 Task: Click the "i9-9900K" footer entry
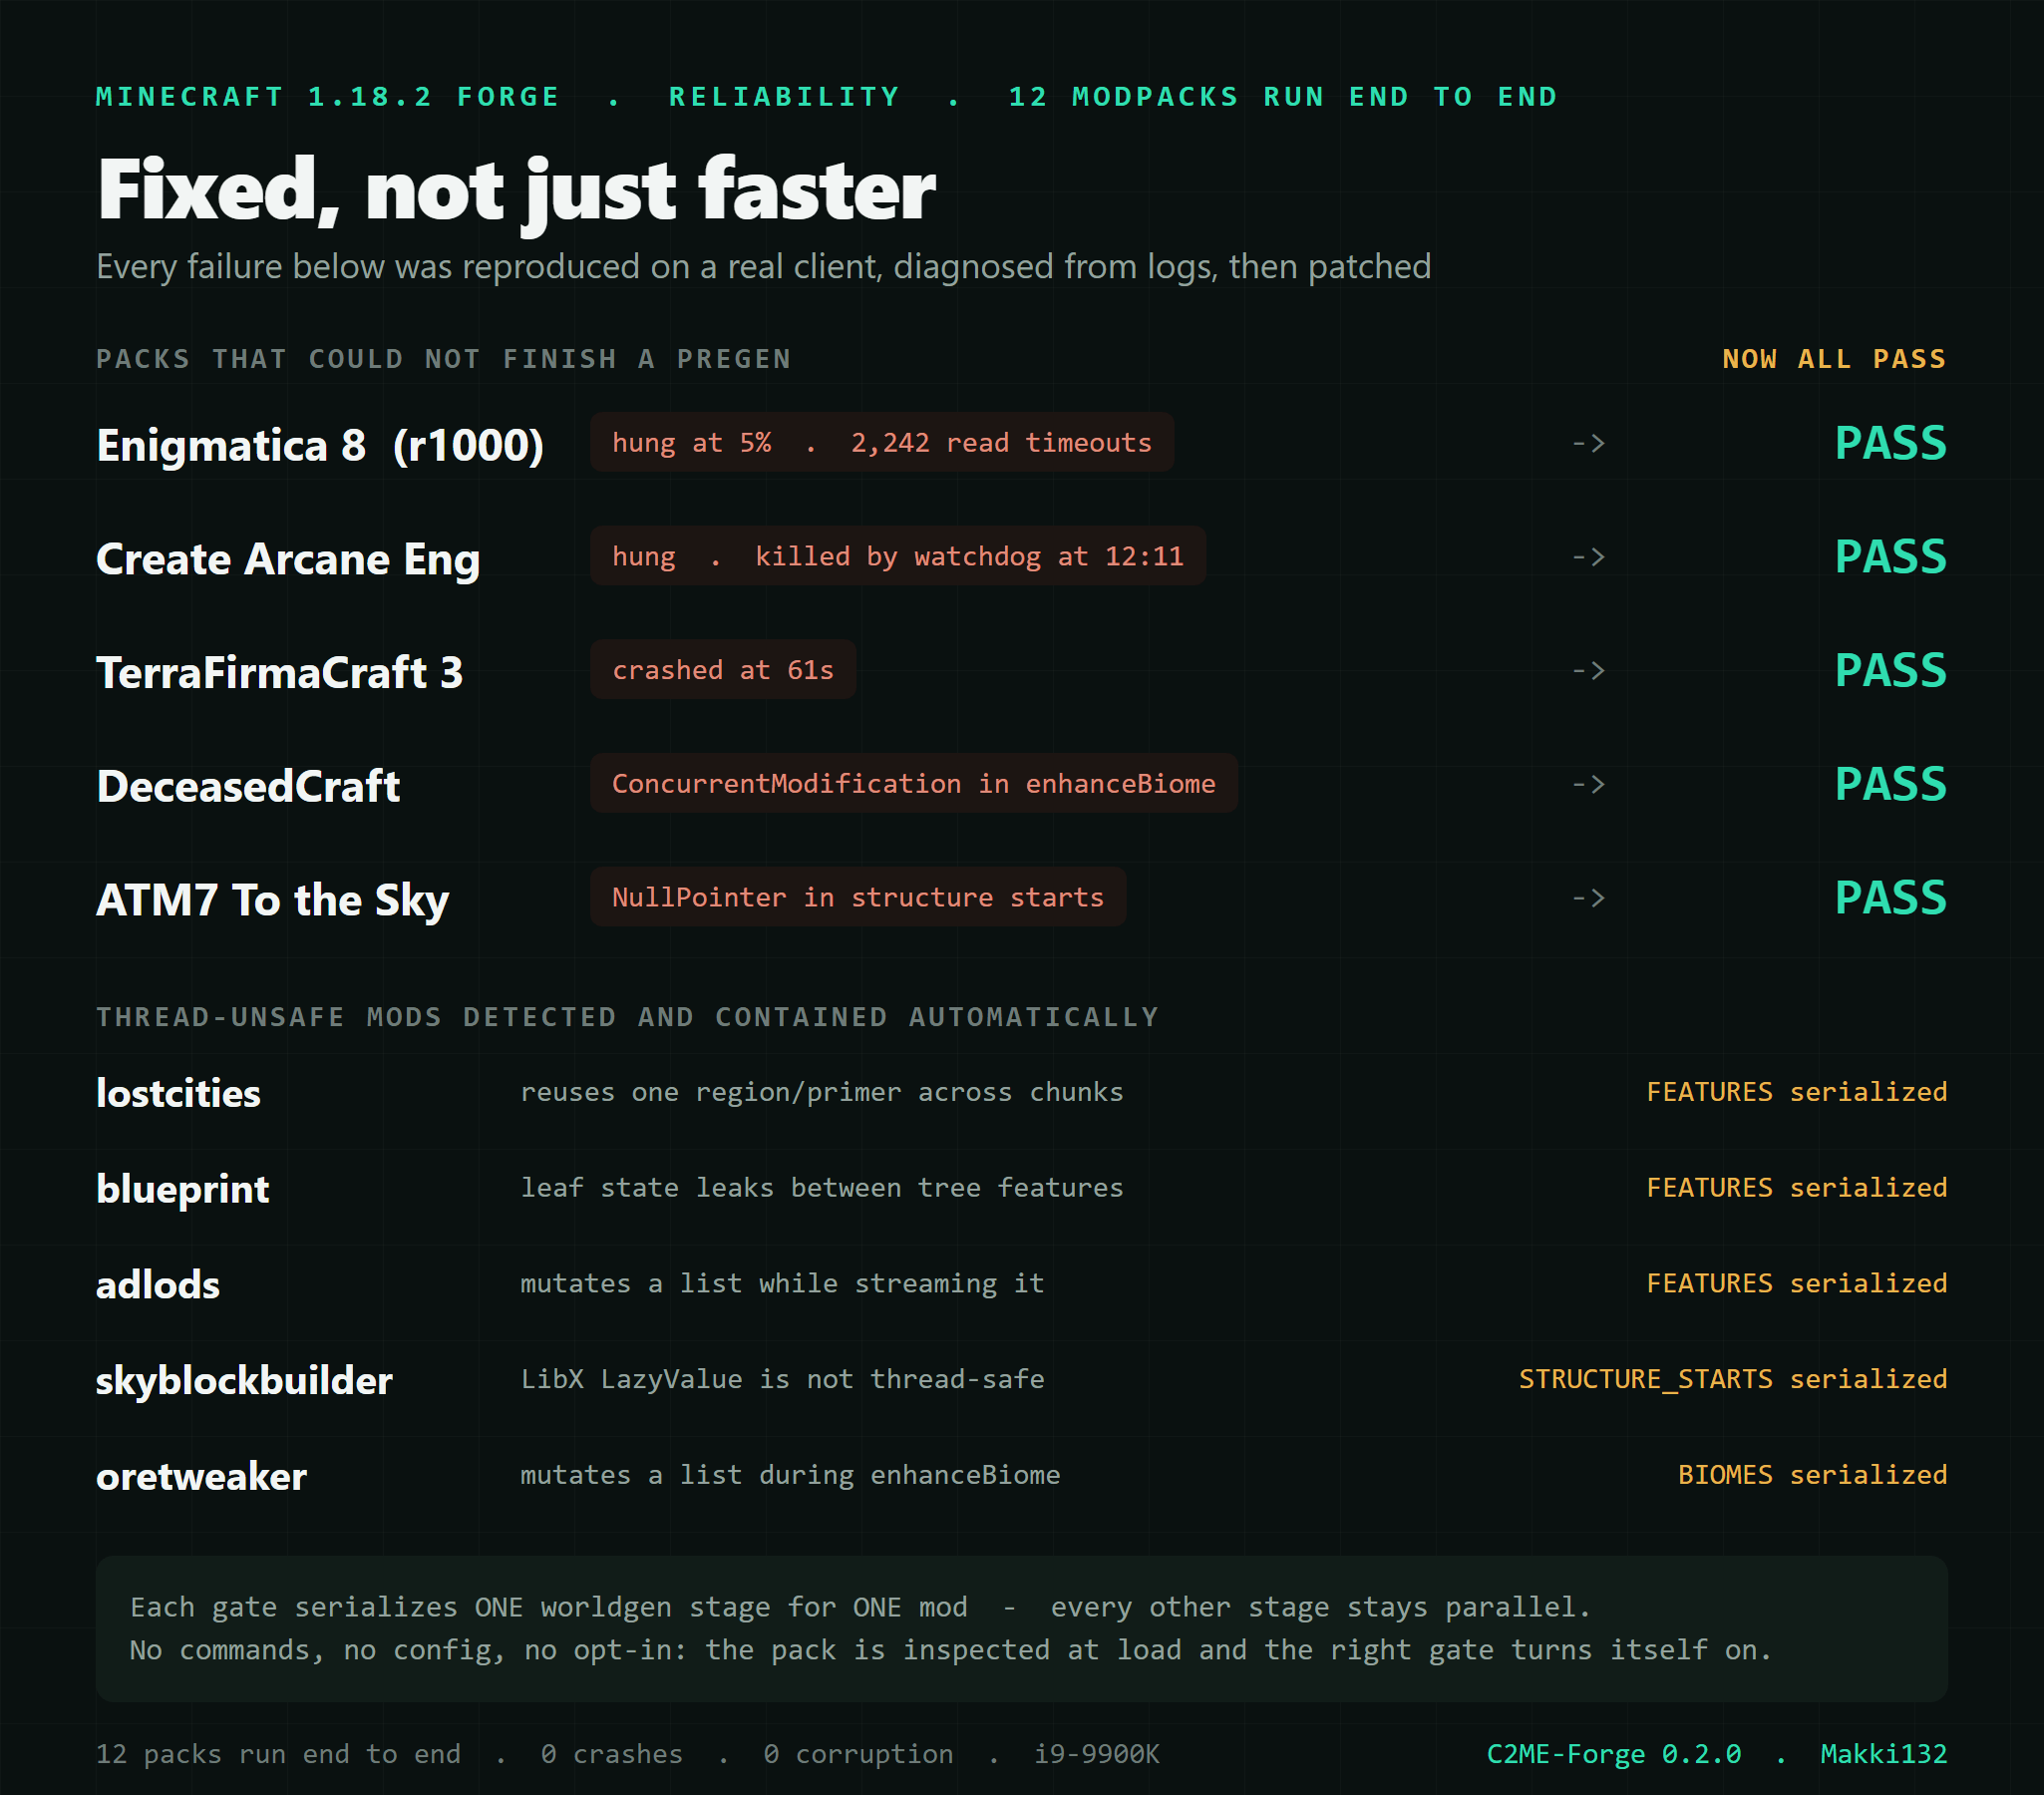(x=1096, y=1754)
